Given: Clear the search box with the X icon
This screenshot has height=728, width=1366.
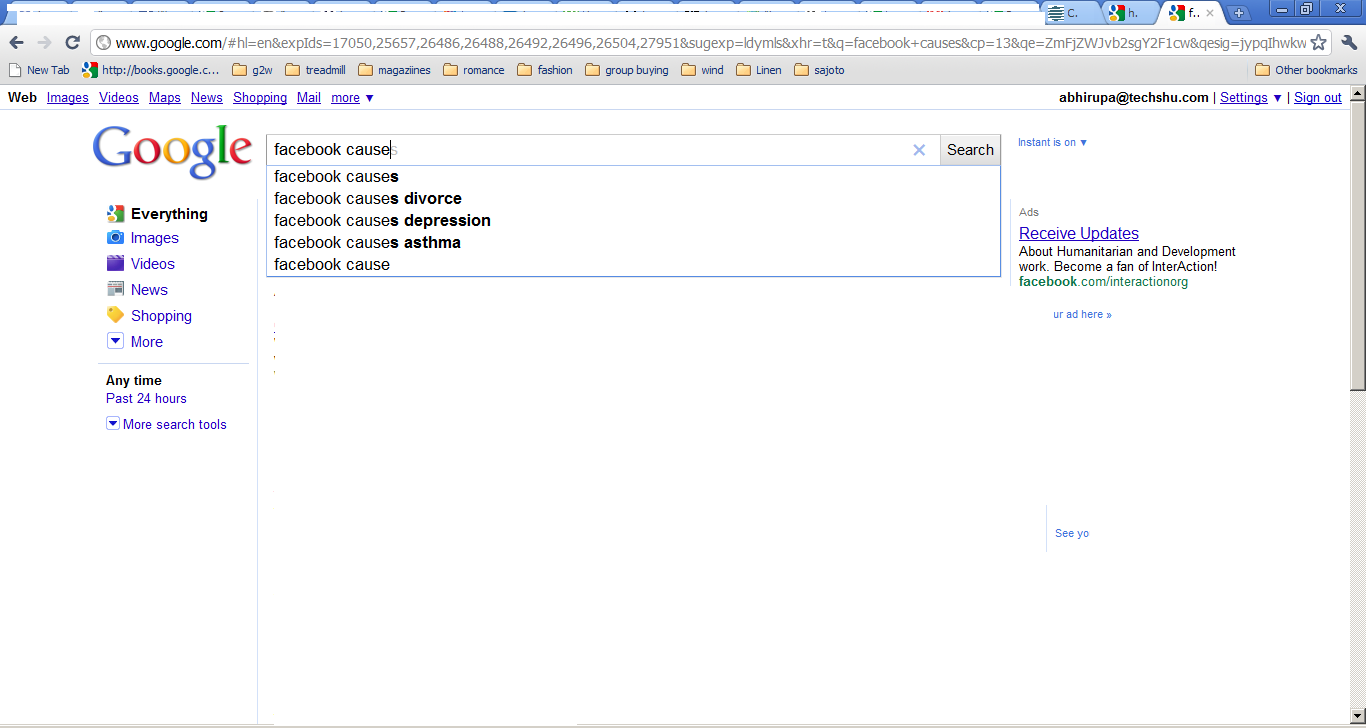Looking at the screenshot, I should [919, 150].
